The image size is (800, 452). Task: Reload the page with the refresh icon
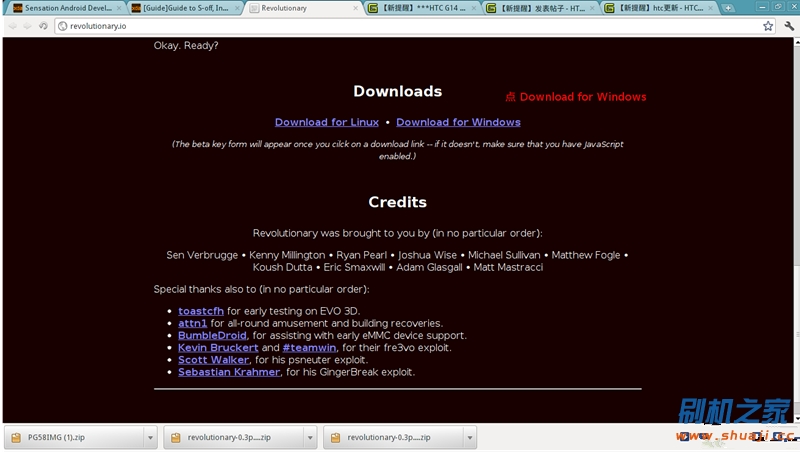(x=43, y=26)
